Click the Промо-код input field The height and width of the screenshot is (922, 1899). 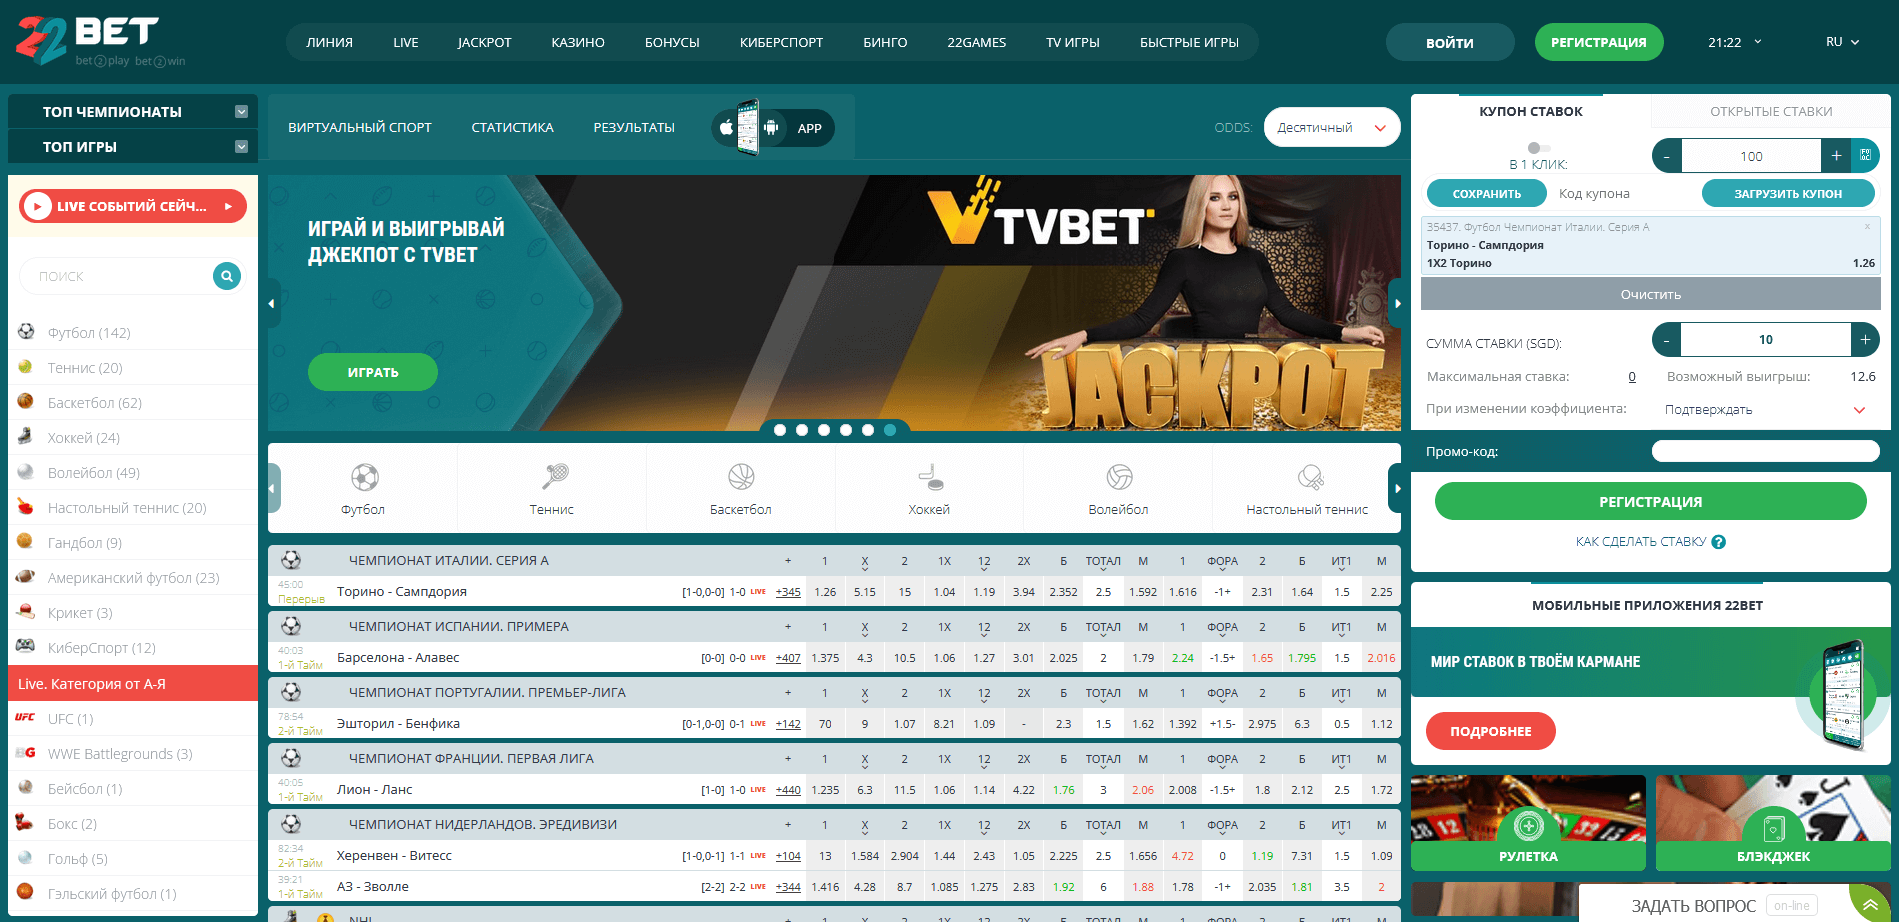coord(1765,451)
